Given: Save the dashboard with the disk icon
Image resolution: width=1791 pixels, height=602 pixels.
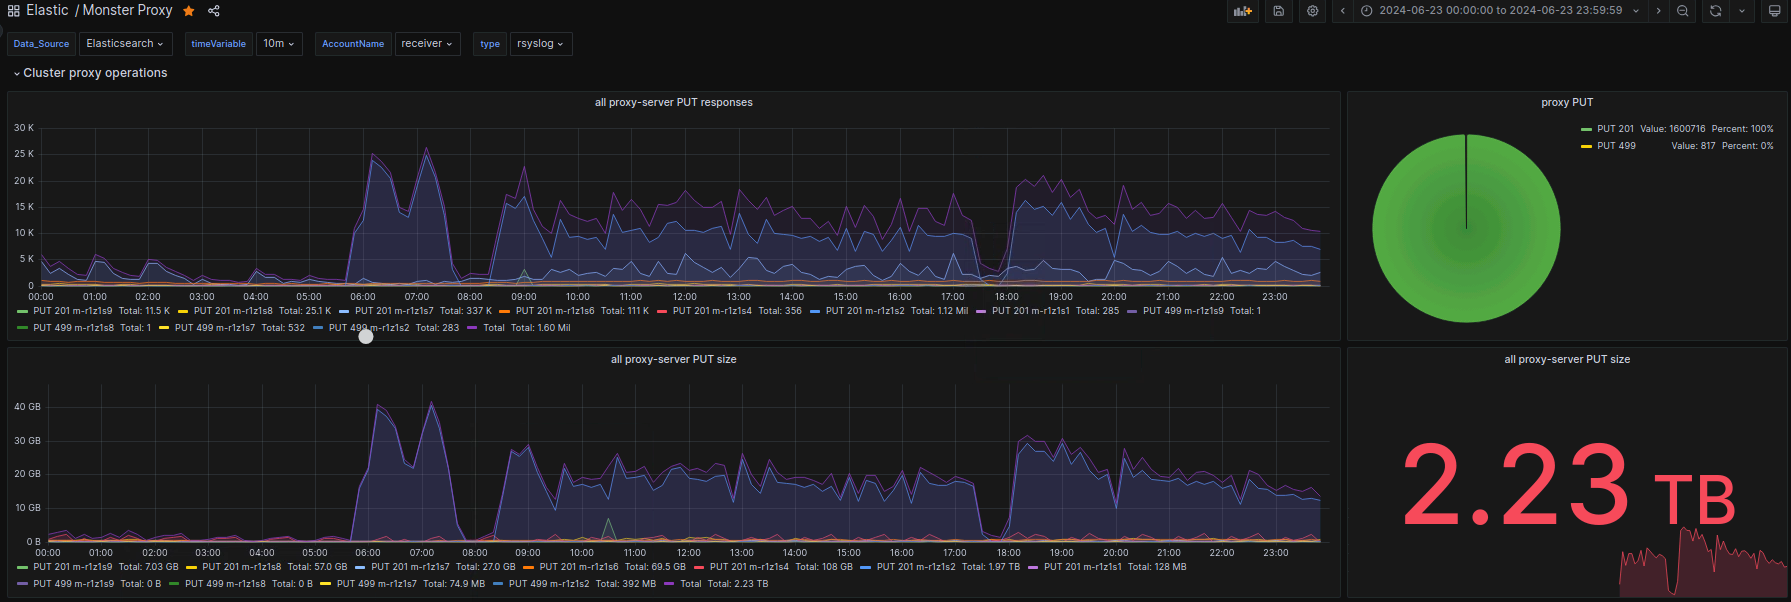Looking at the screenshot, I should point(1278,11).
